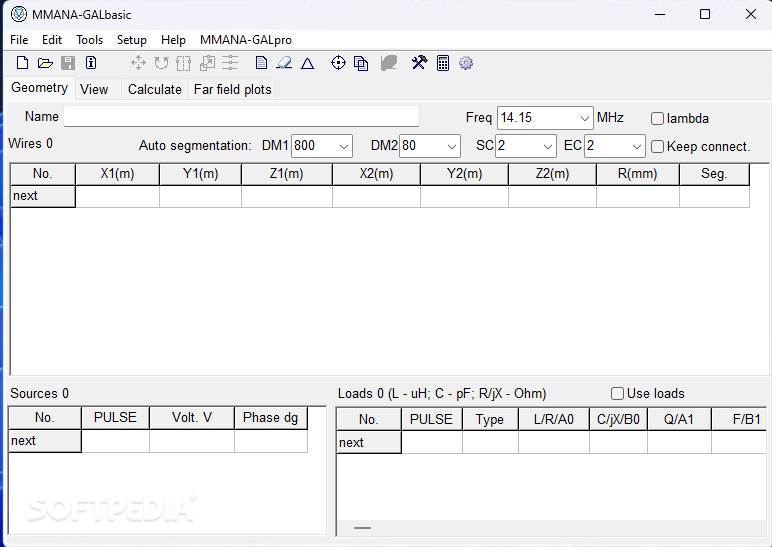The height and width of the screenshot is (547, 772).
Task: Click the R(mm) column header in wires
Action: pos(638,174)
